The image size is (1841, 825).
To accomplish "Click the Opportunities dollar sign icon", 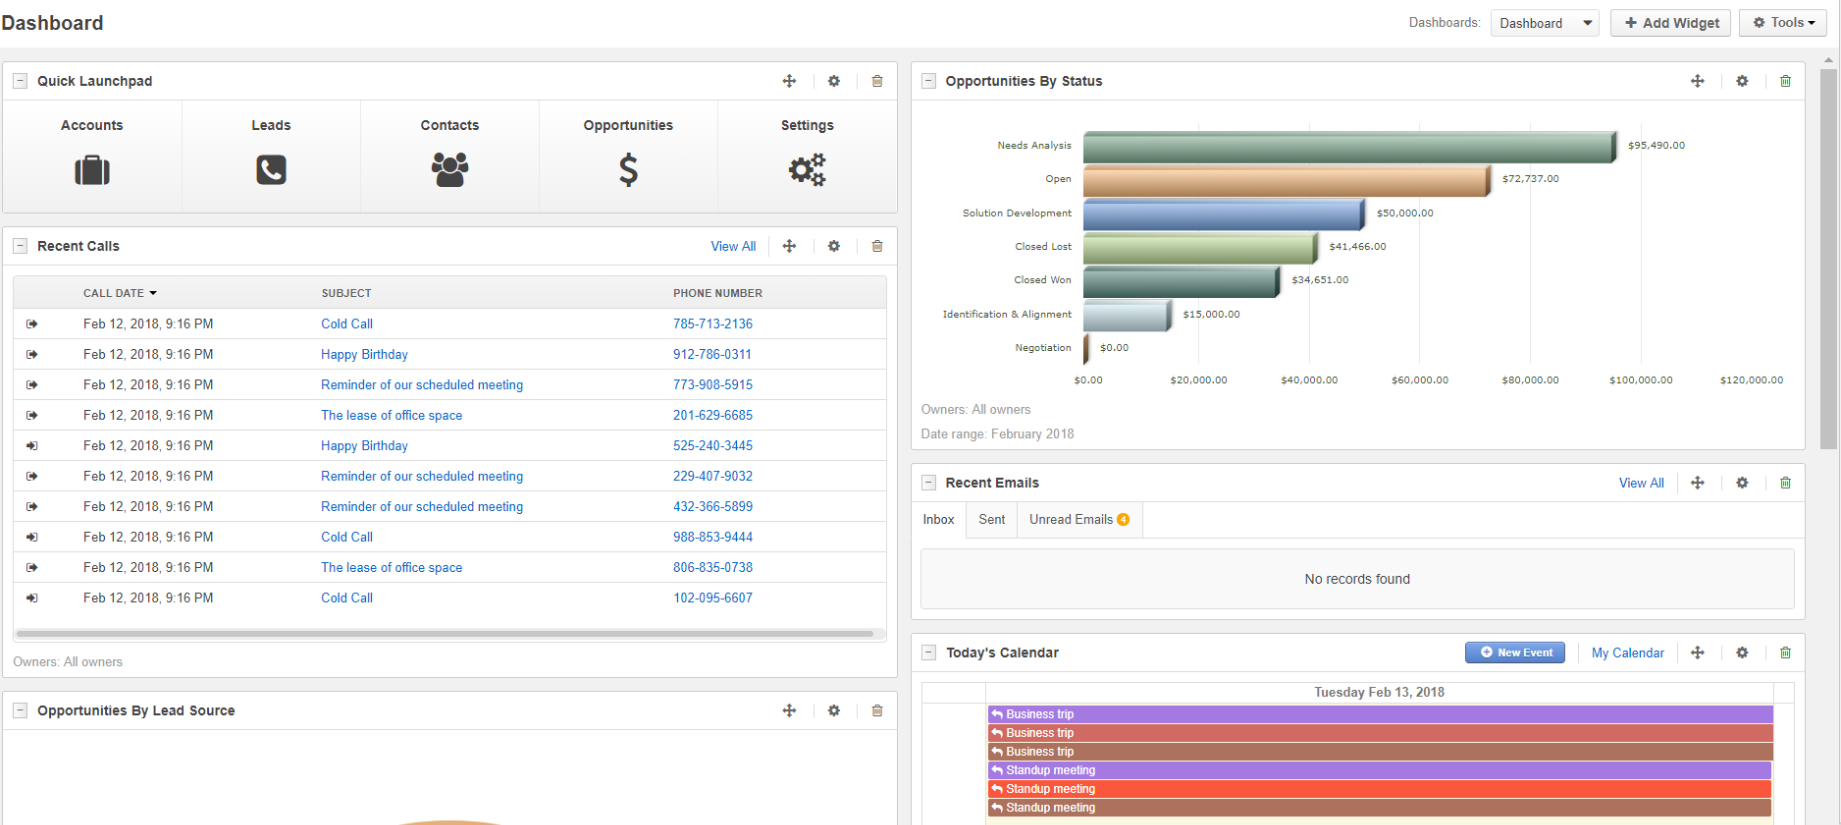I will 628,170.
